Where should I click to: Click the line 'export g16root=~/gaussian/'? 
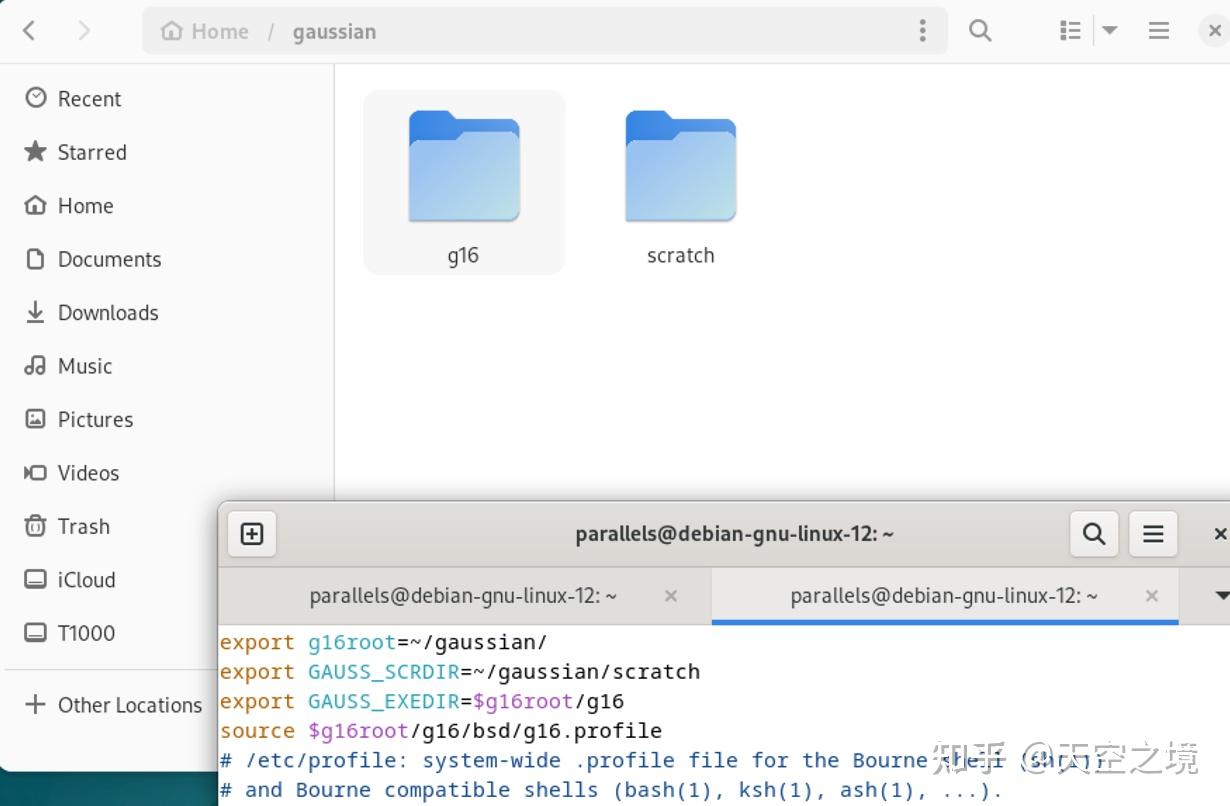[x=384, y=642]
